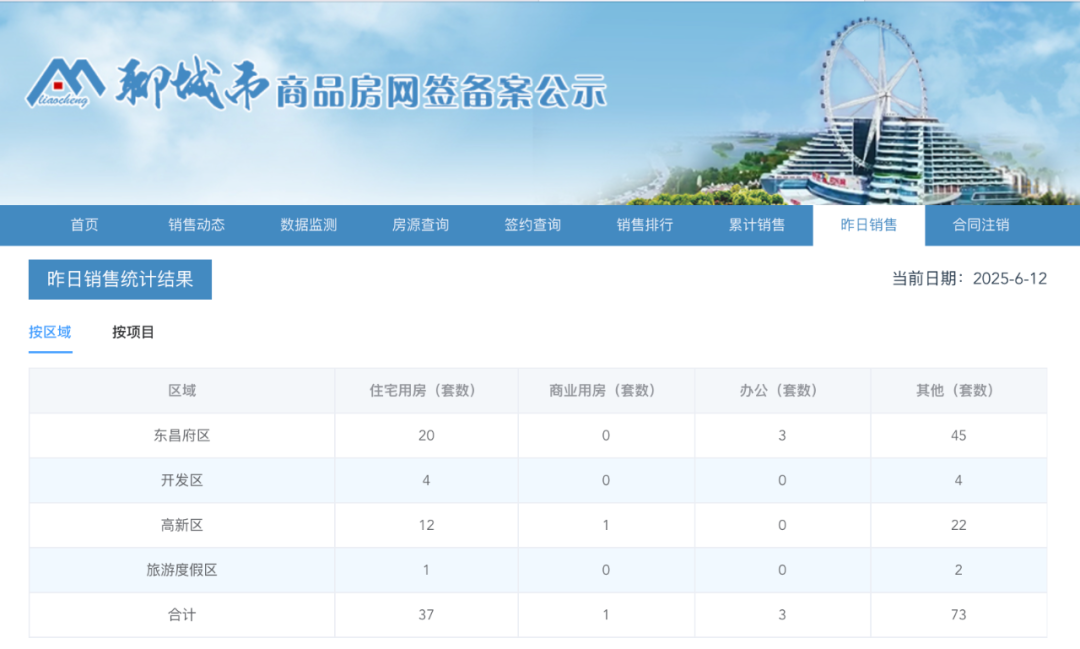Click the 高新区 row label
This screenshot has height=649, width=1080.
pyautogui.click(x=182, y=524)
